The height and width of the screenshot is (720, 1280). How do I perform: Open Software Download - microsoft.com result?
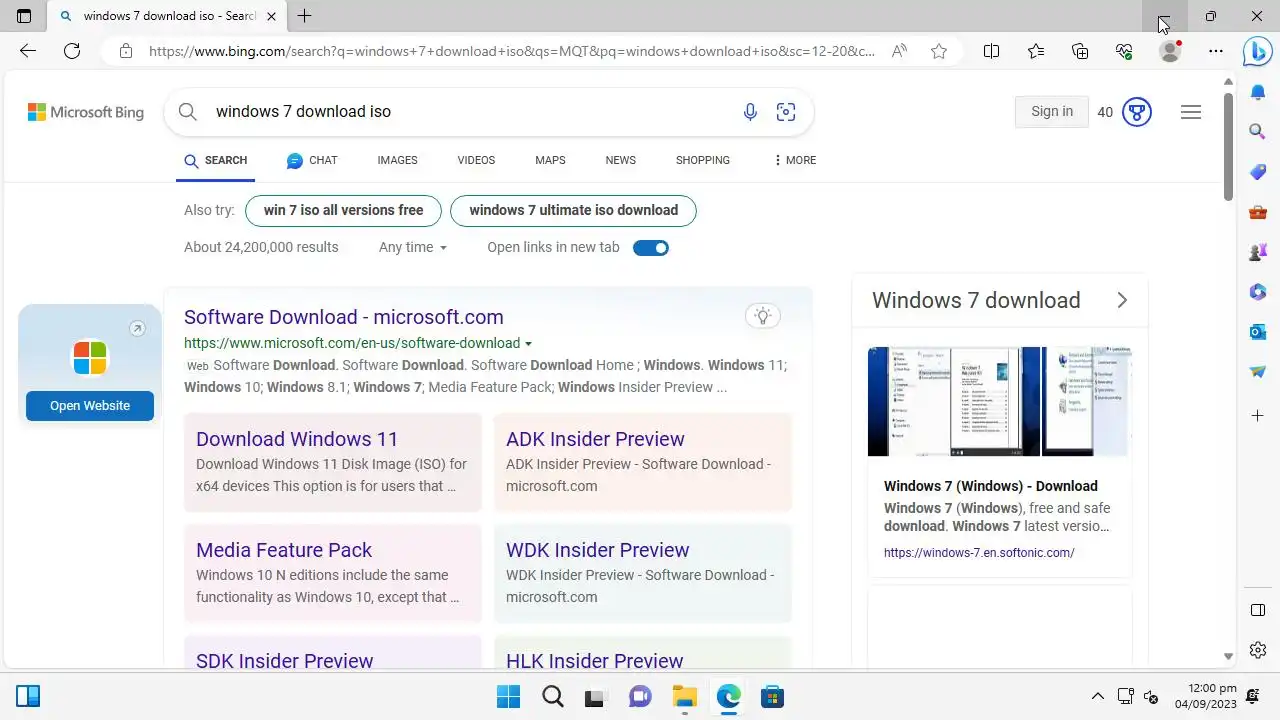[344, 317]
